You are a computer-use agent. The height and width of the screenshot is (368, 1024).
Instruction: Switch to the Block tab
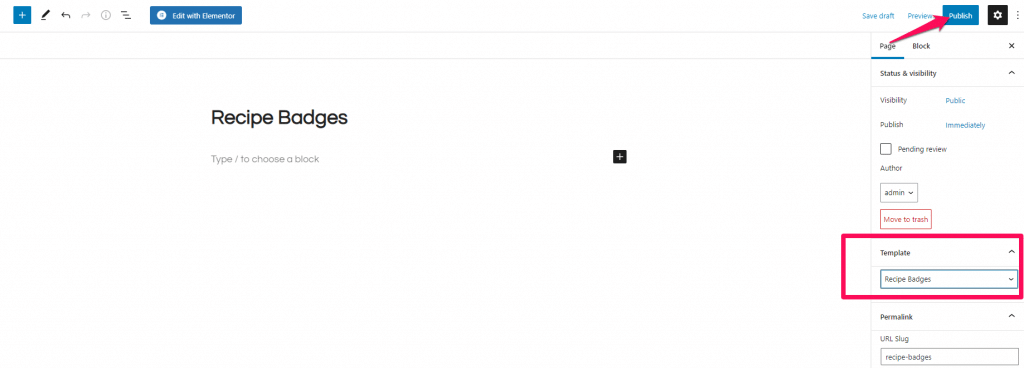(x=921, y=46)
